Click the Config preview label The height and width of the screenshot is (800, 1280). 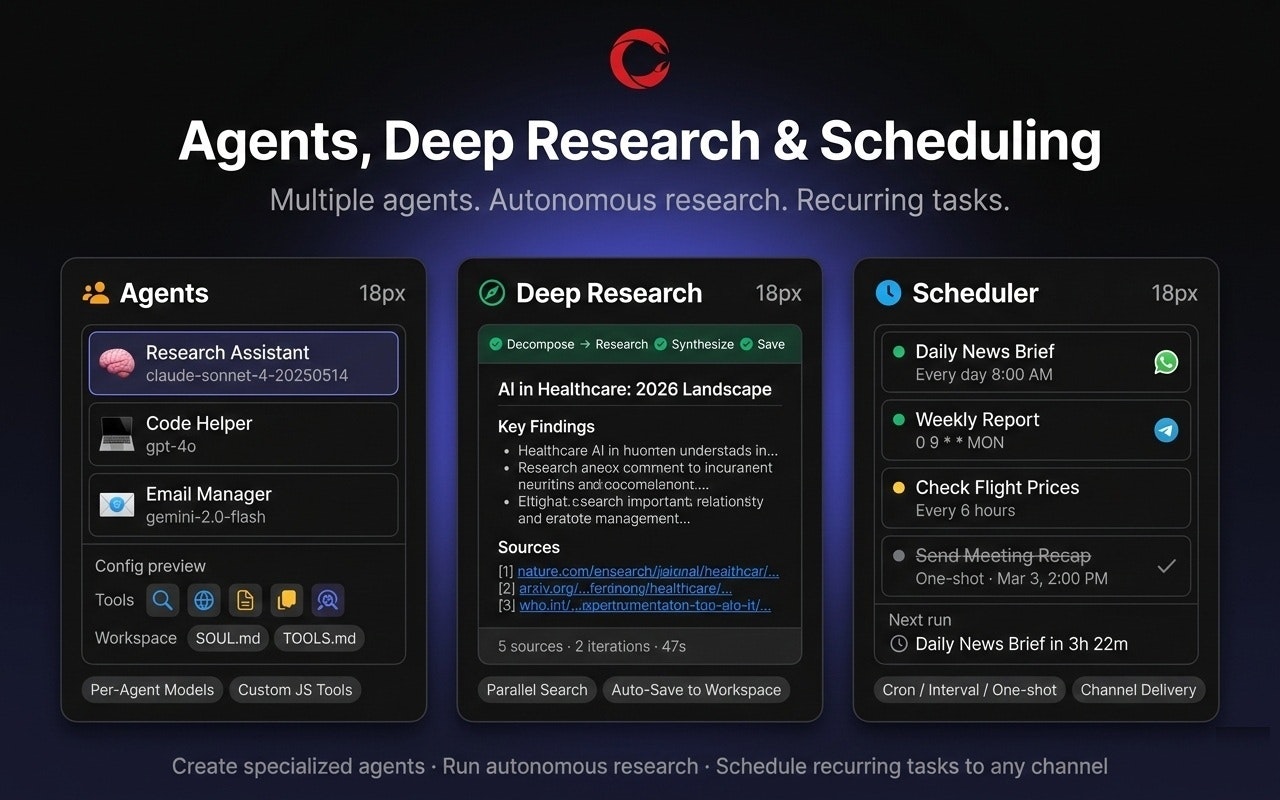(150, 566)
